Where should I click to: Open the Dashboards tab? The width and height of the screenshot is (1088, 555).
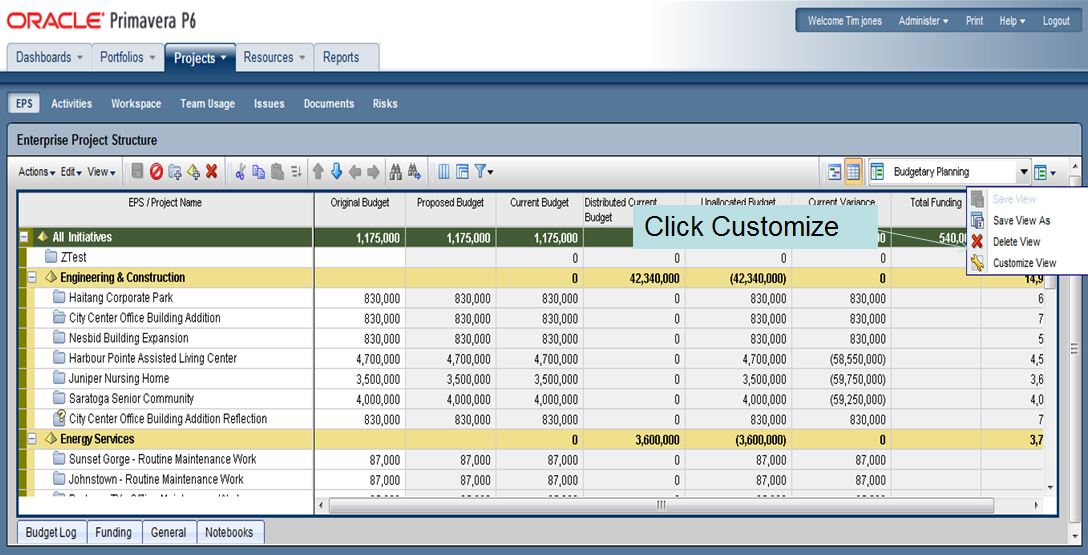pyautogui.click(x=49, y=58)
